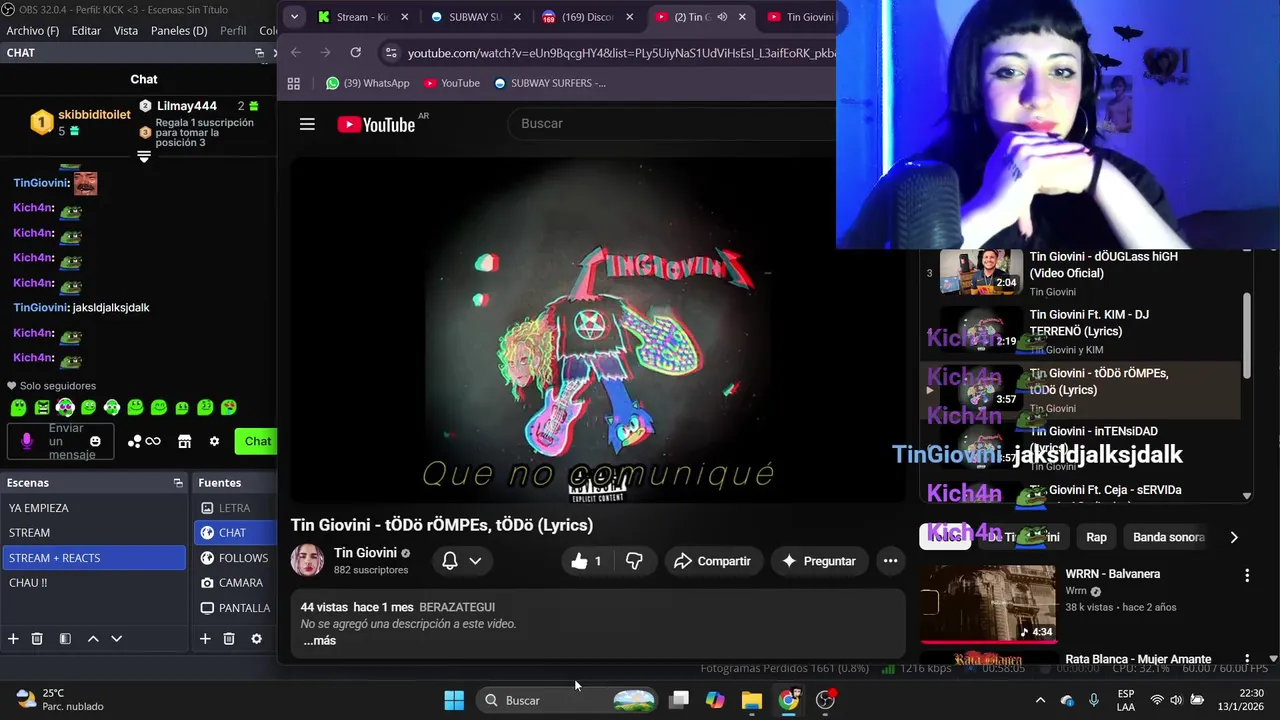Delete selected scene with Escenas trash icon

37,639
